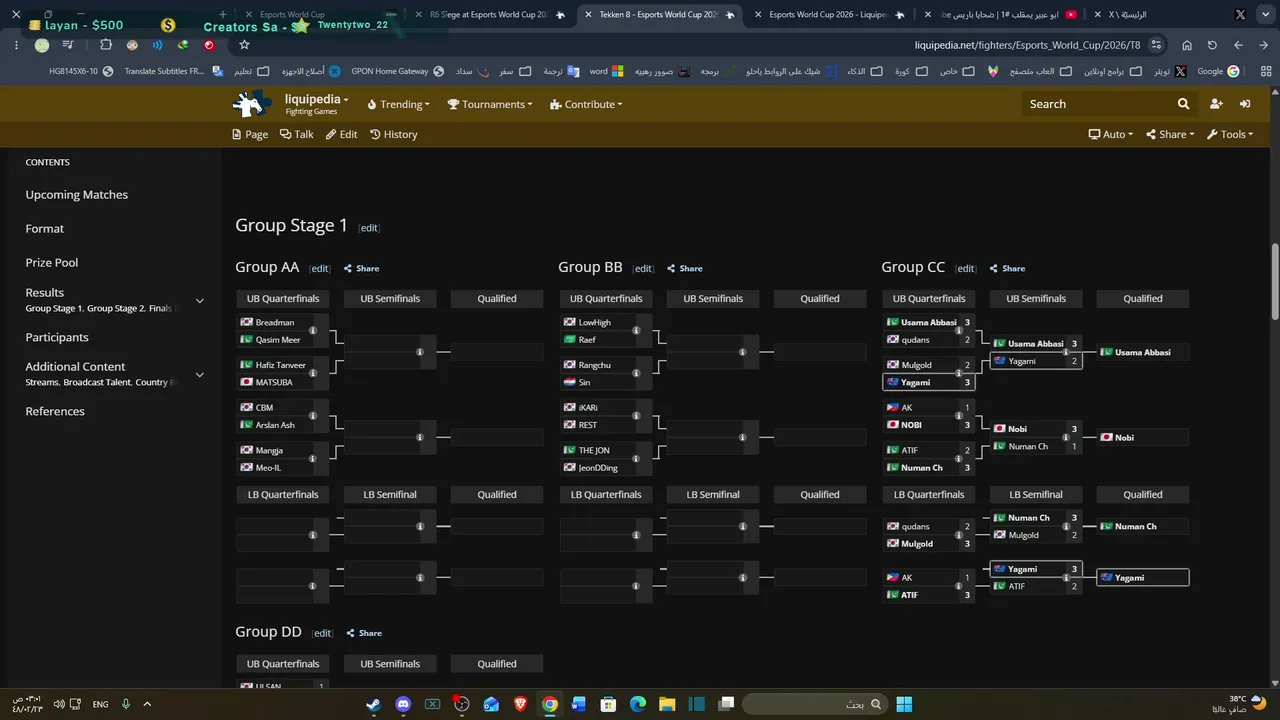The height and width of the screenshot is (720, 1280).
Task: Open the match info icon for Usama Abbasi vs qudans
Action: (x=959, y=331)
